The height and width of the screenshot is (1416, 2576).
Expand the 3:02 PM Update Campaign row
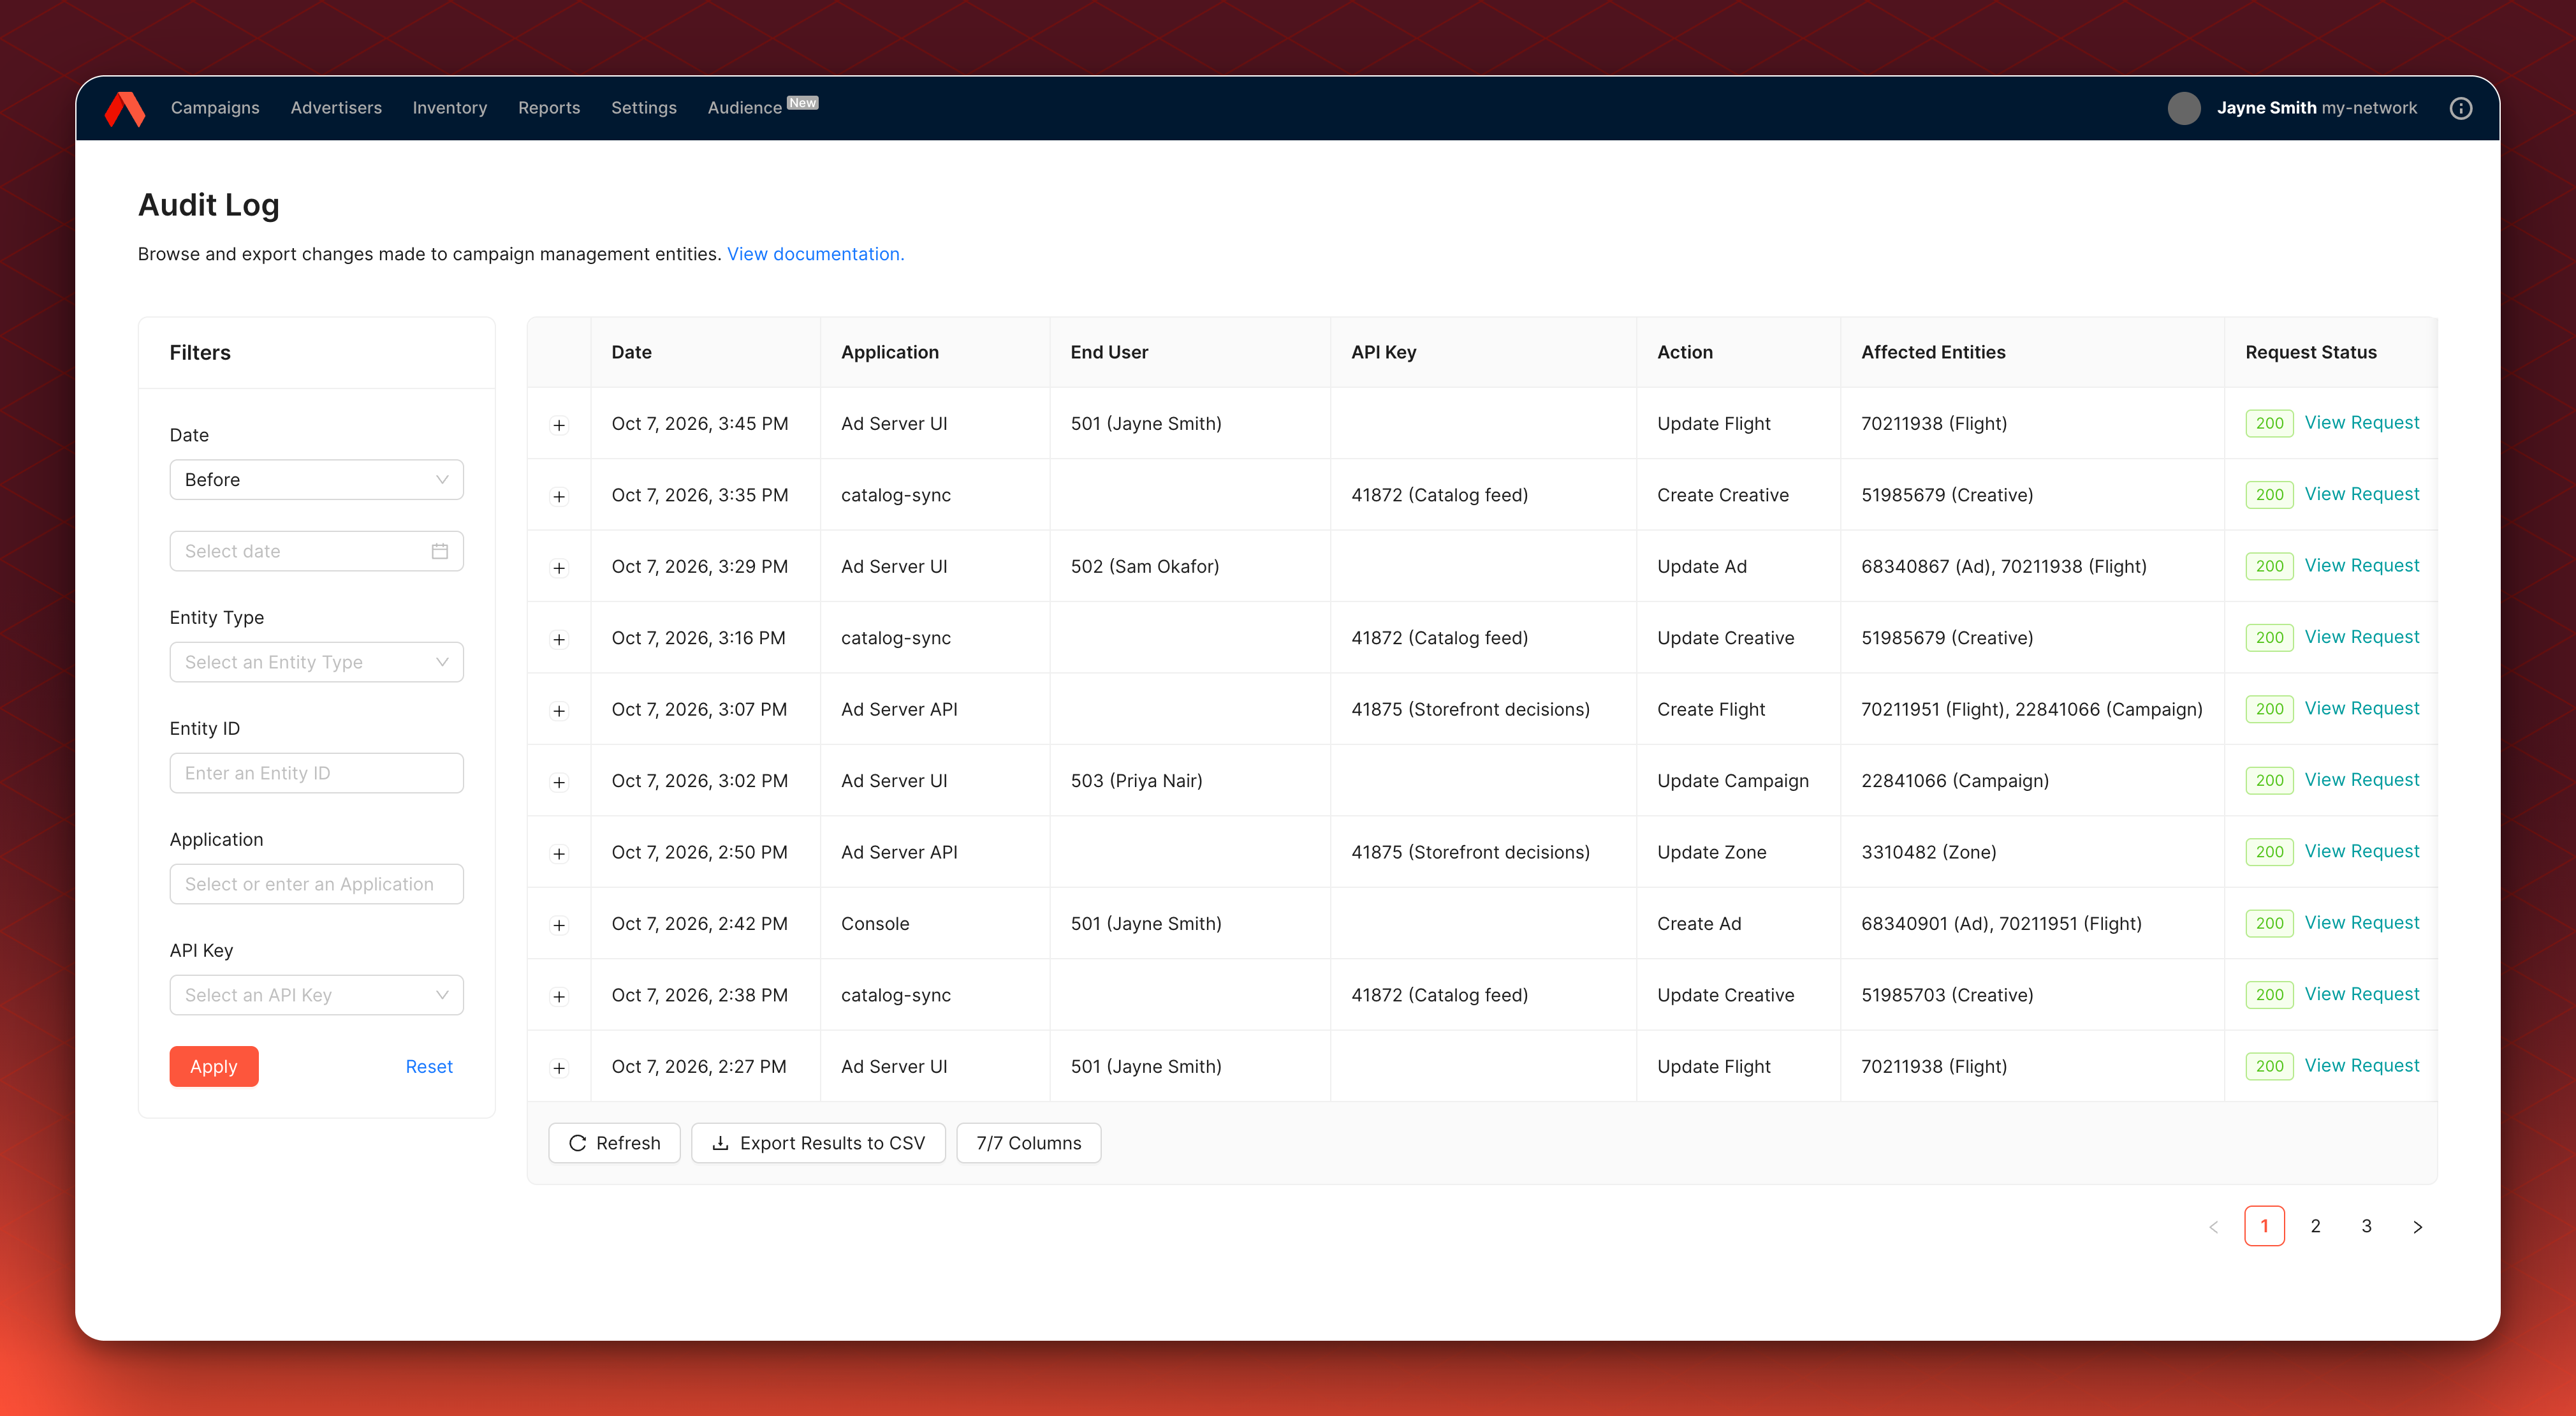coord(559,782)
